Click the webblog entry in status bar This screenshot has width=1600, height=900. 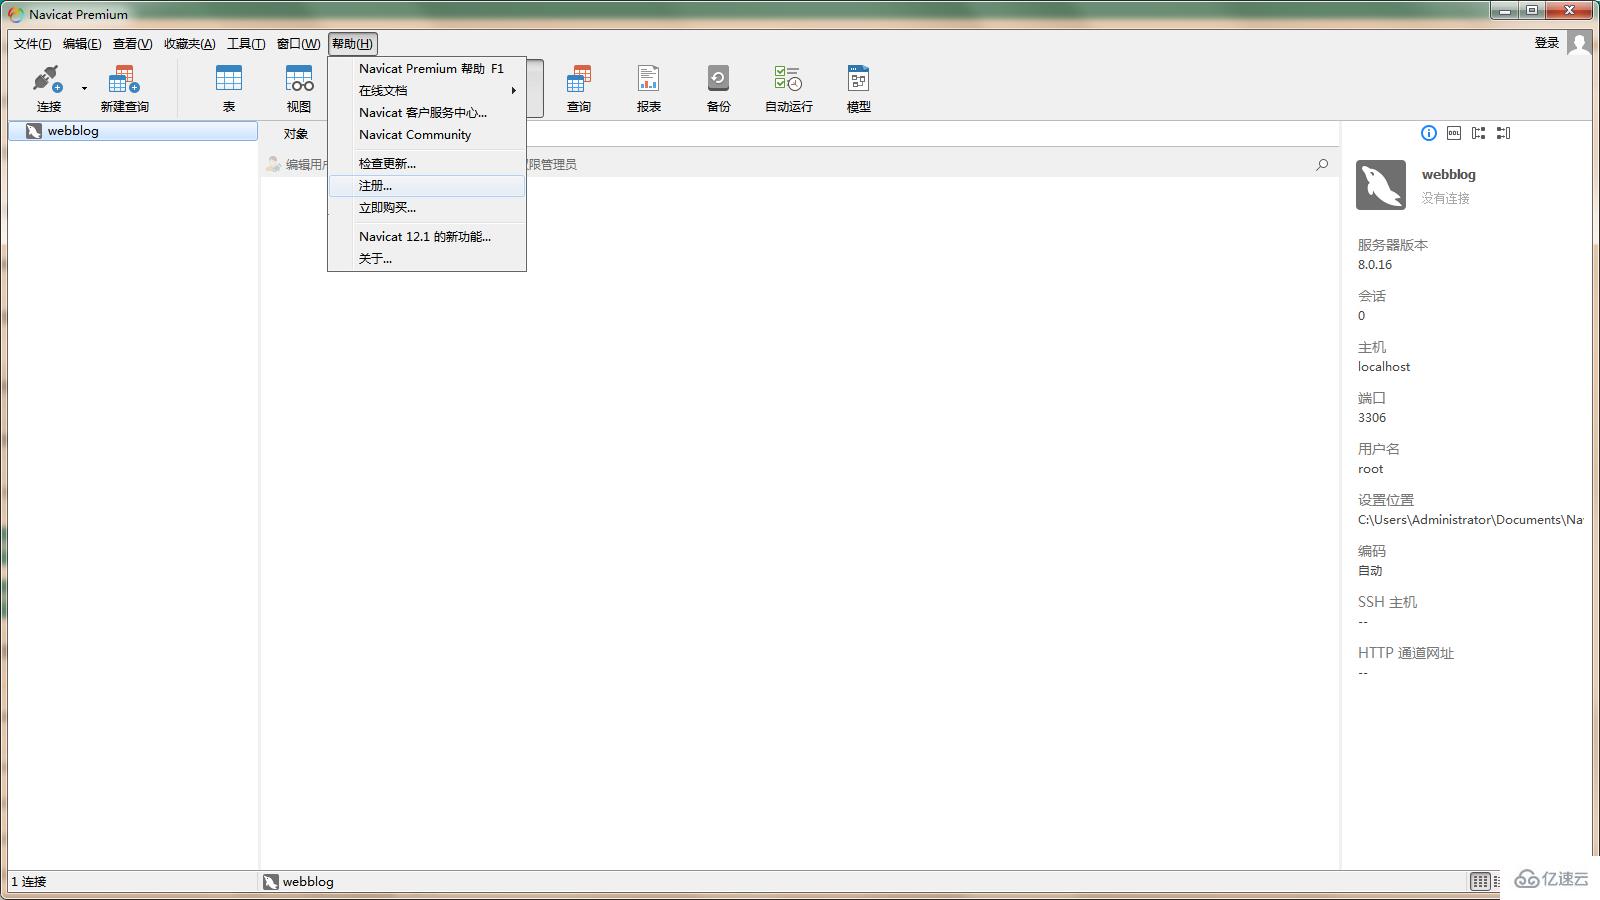(x=299, y=882)
